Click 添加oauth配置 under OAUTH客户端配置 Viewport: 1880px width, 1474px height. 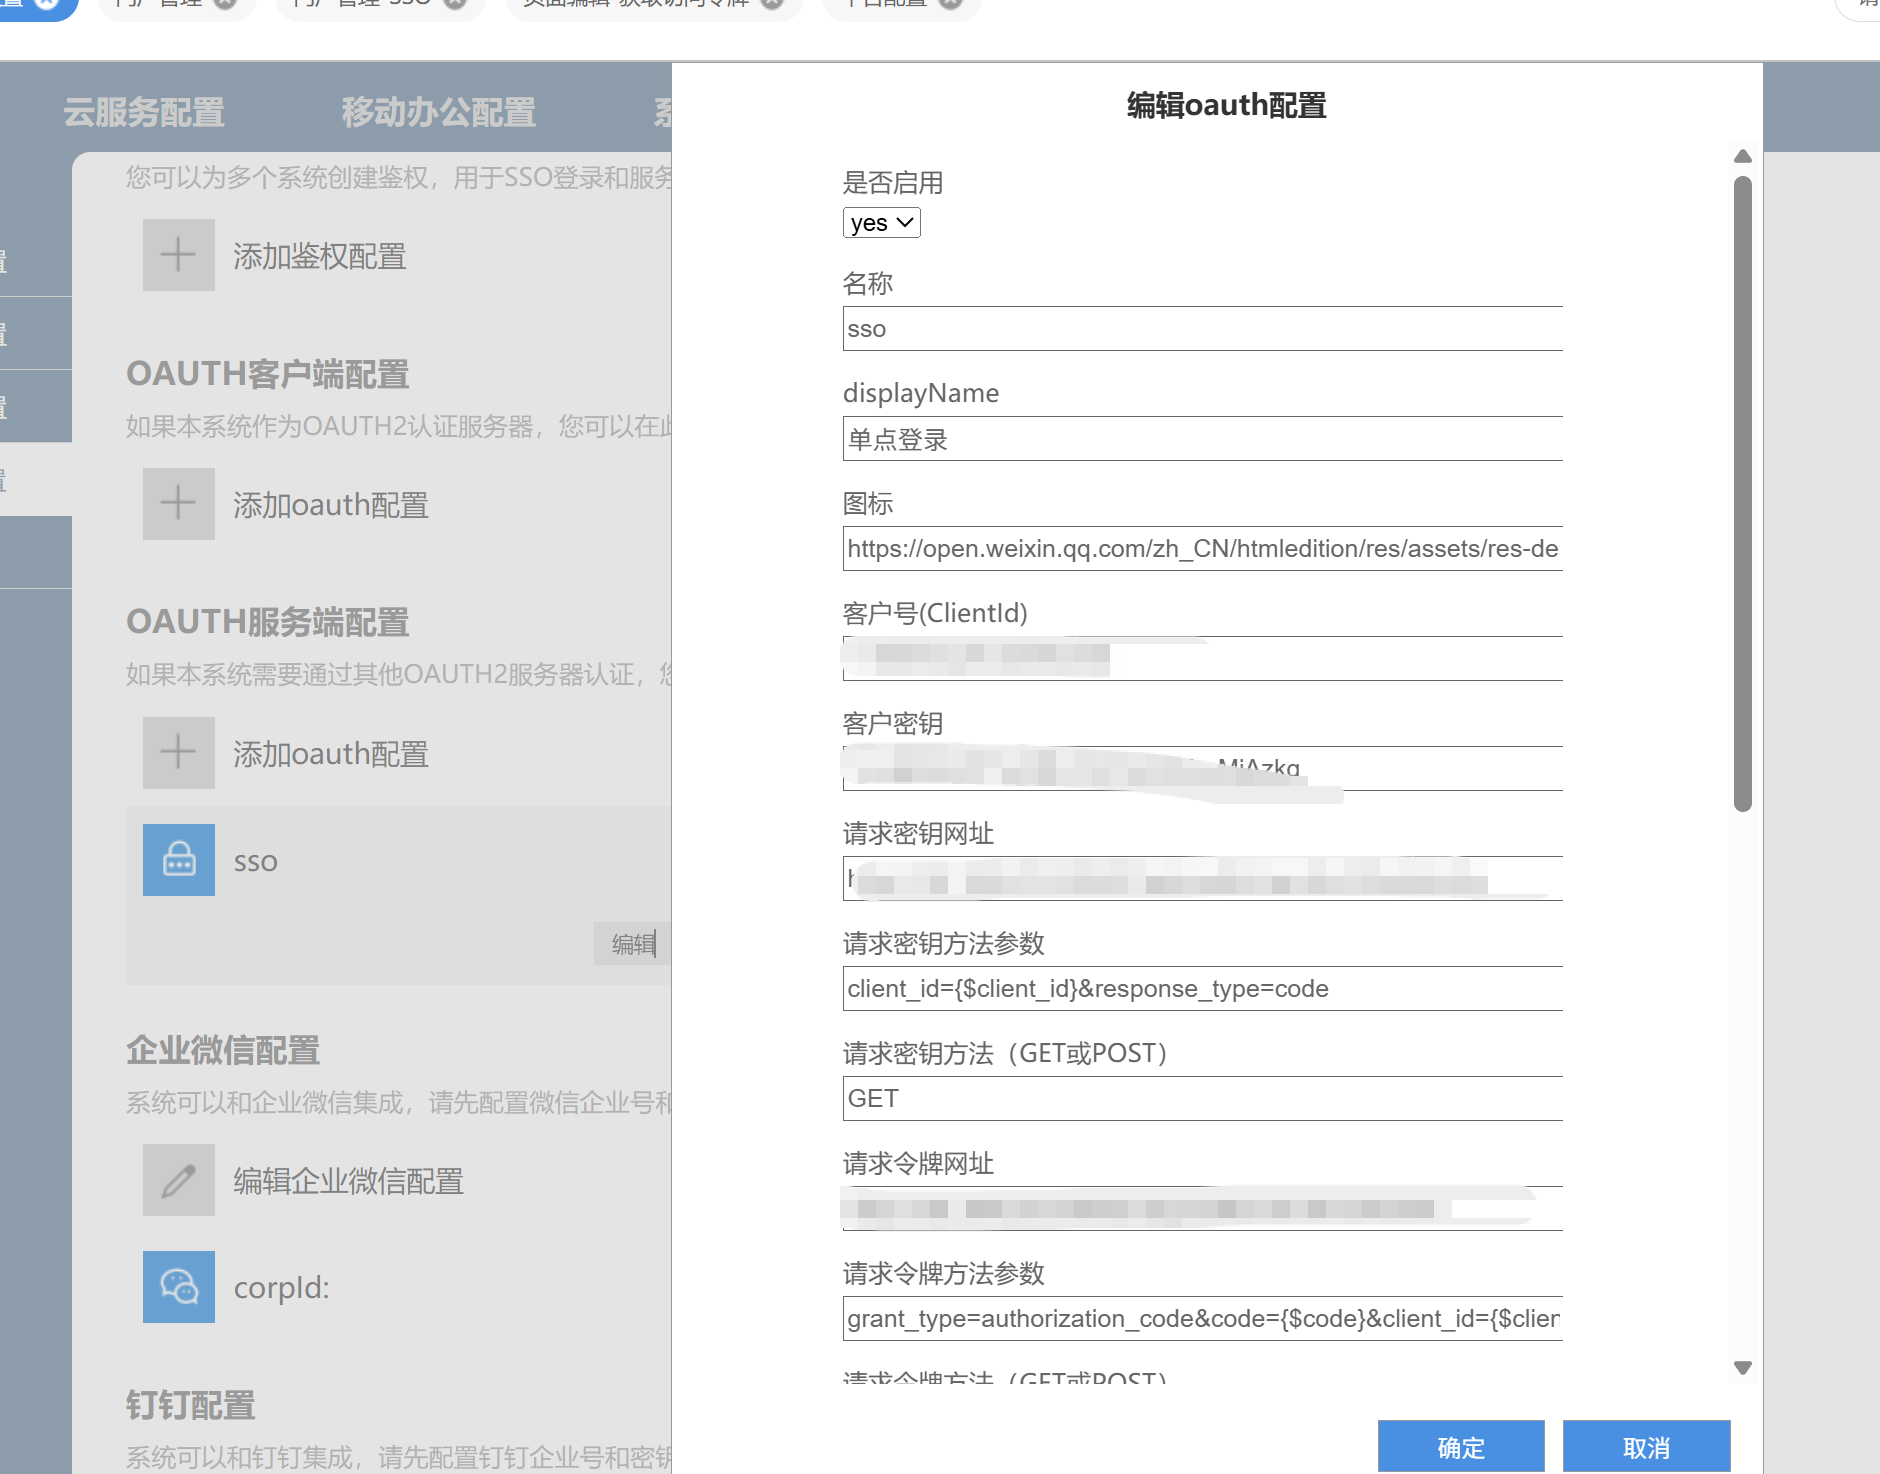pyautogui.click(x=331, y=505)
